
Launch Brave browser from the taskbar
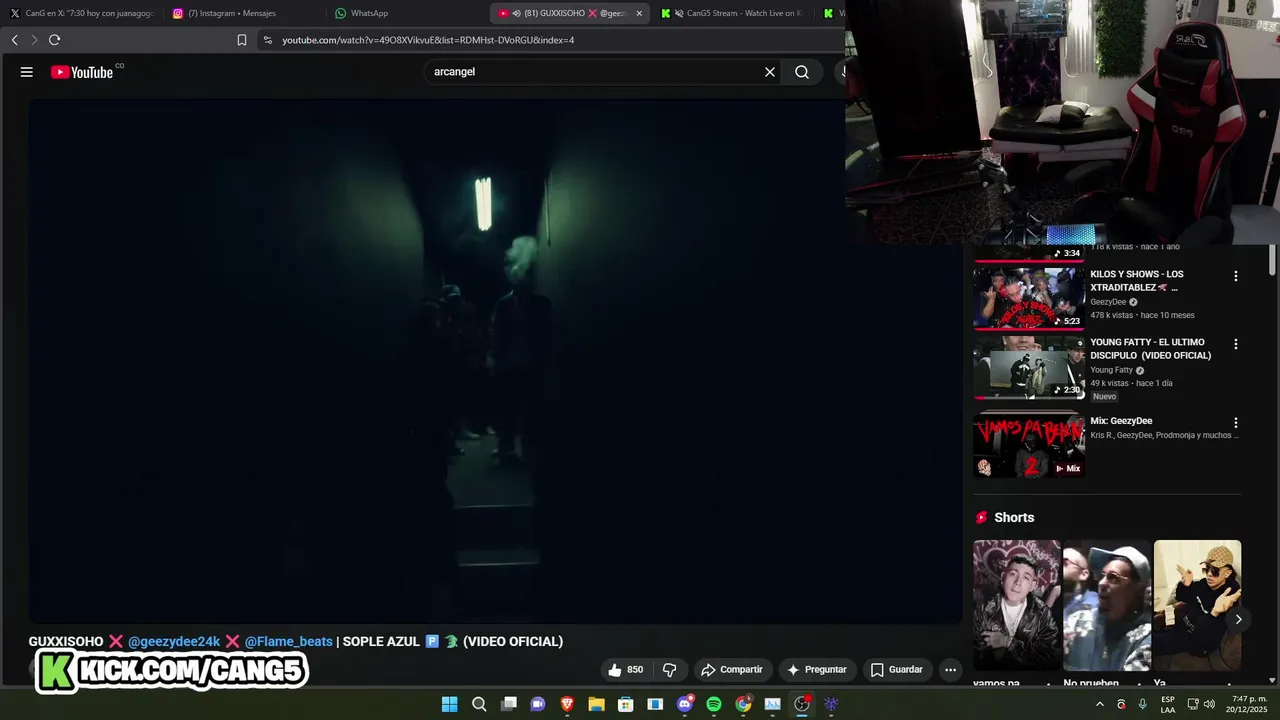point(567,704)
